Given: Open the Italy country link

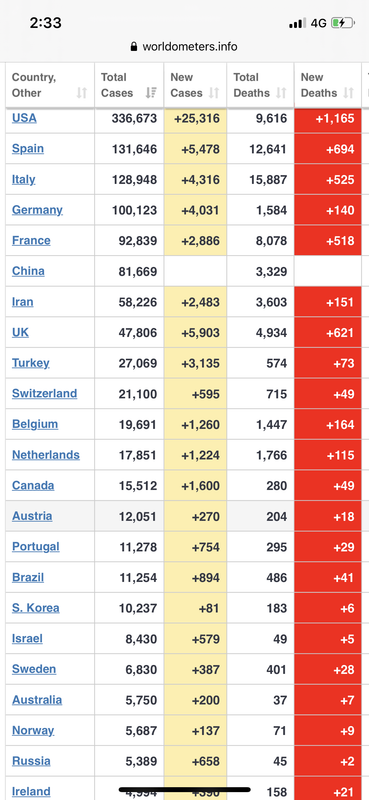Looking at the screenshot, I should pos(23,179).
